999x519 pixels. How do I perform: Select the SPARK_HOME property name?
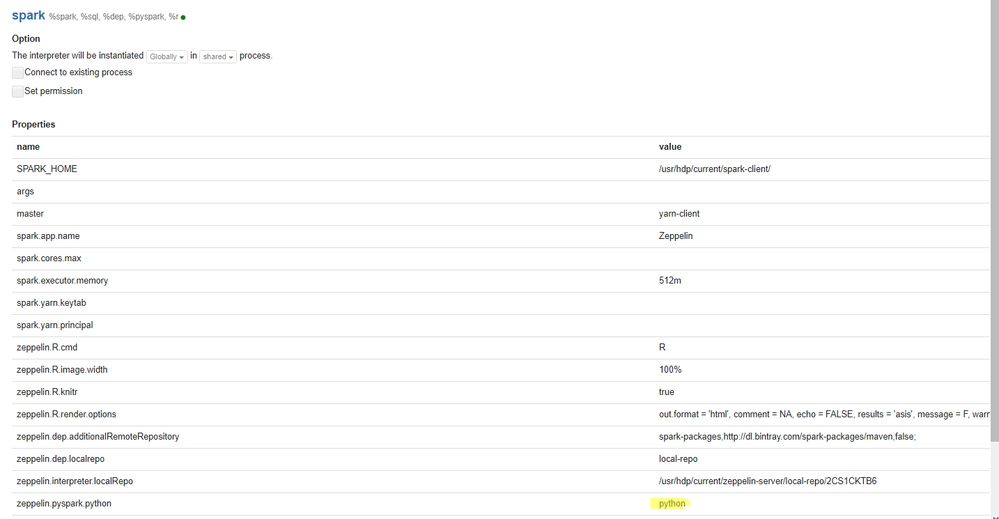click(47, 169)
